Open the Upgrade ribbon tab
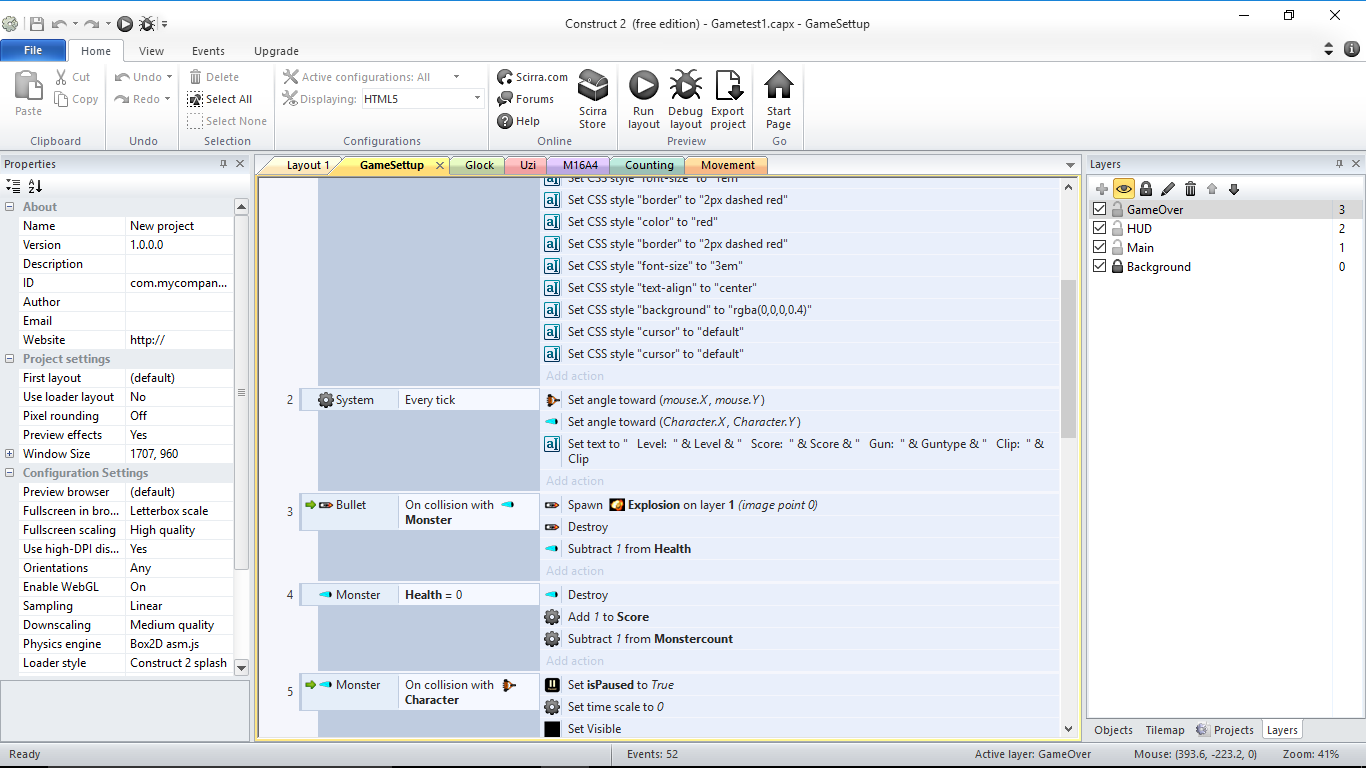This screenshot has height=768, width=1366. pos(276,51)
